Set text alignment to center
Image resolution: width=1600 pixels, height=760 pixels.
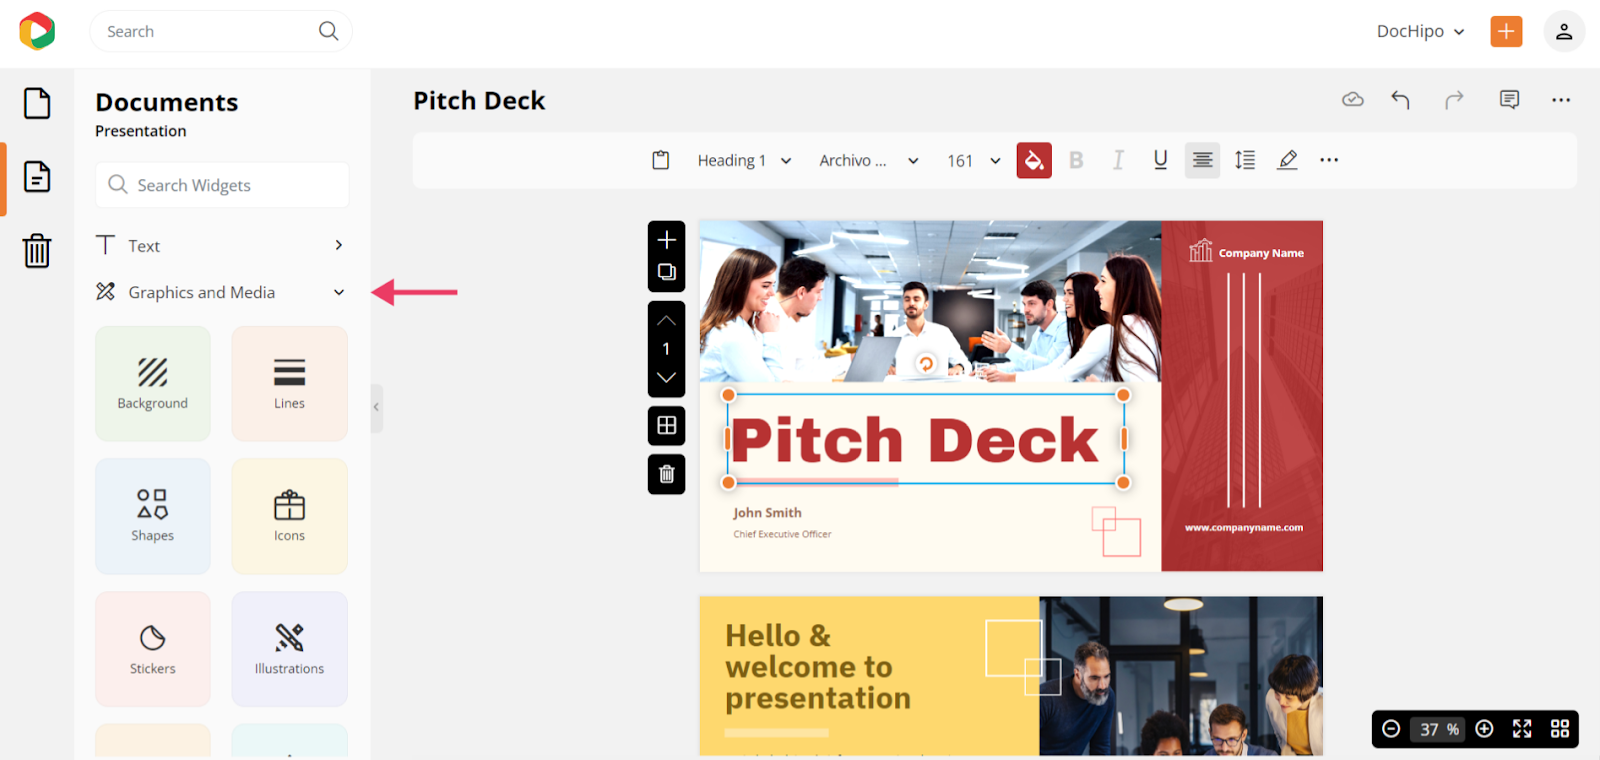click(x=1202, y=160)
